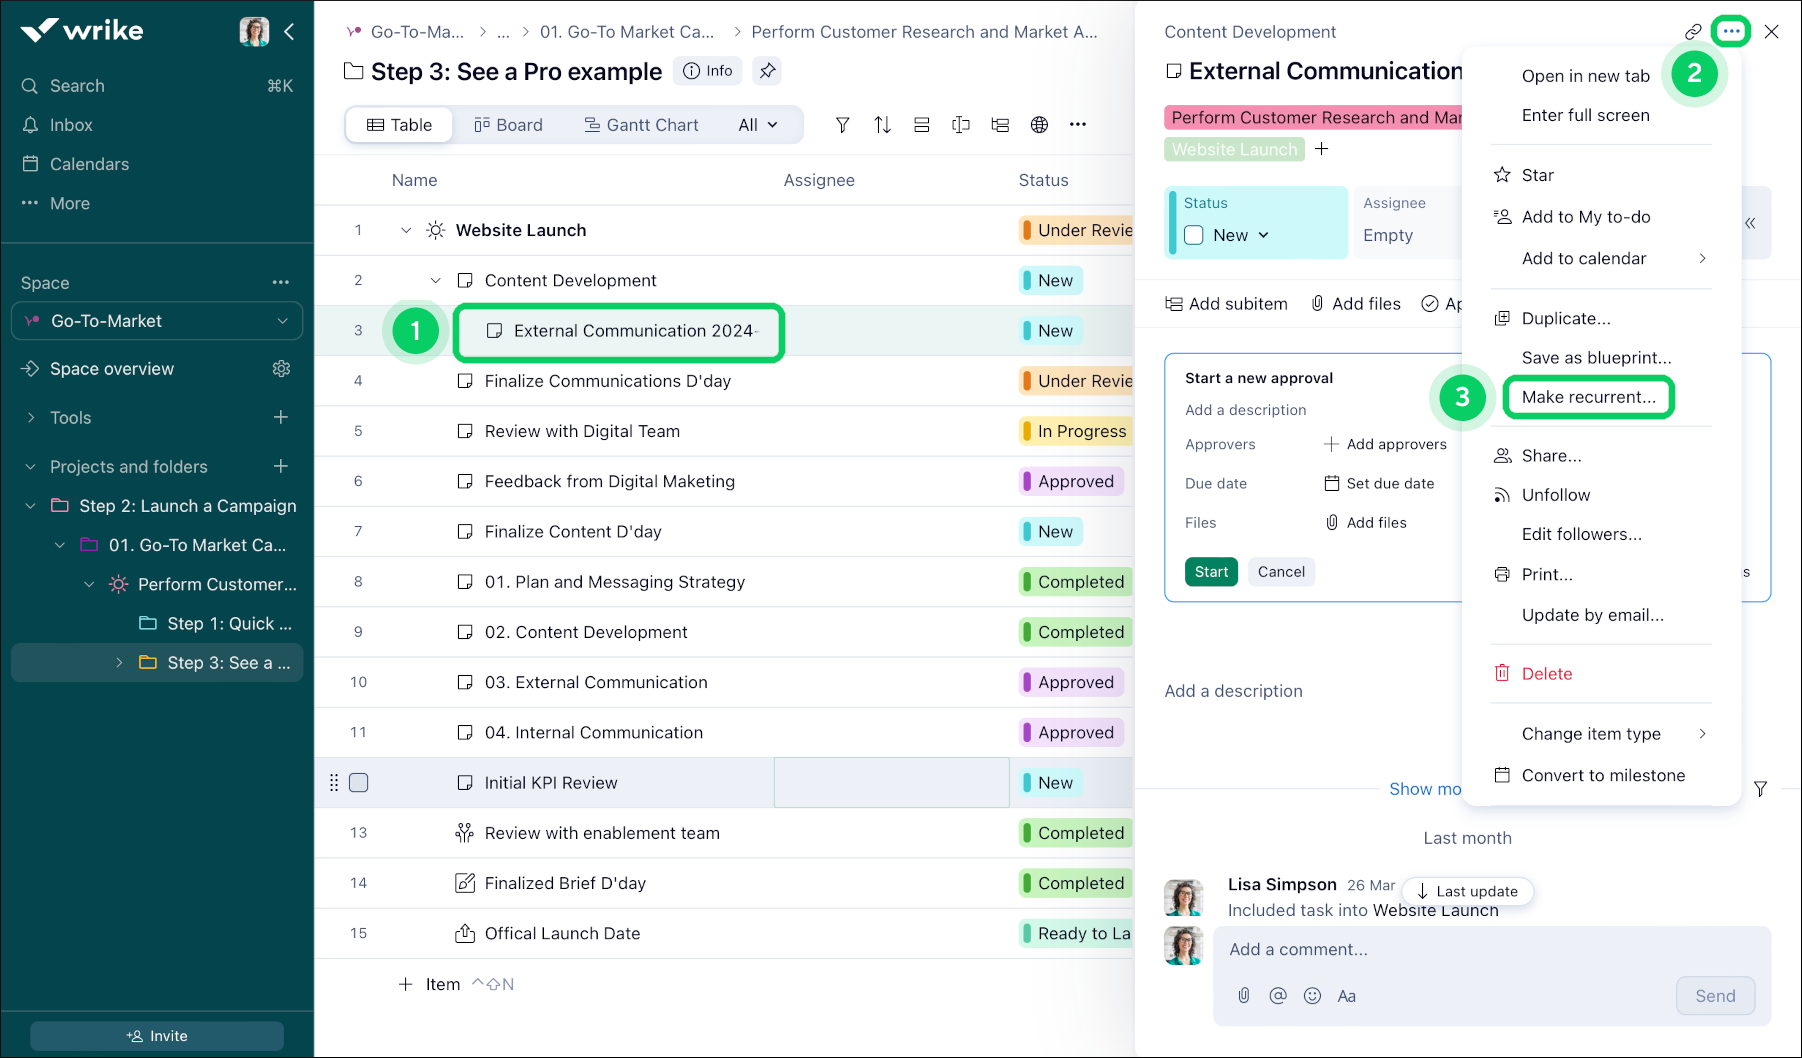1802x1058 pixels.
Task: Click the @ mention icon in comment box
Action: tap(1277, 995)
